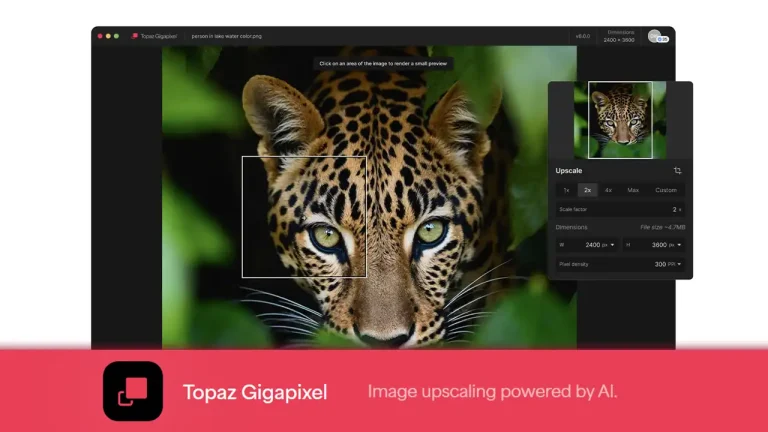Click the version label v8.0.0

[x=583, y=36]
